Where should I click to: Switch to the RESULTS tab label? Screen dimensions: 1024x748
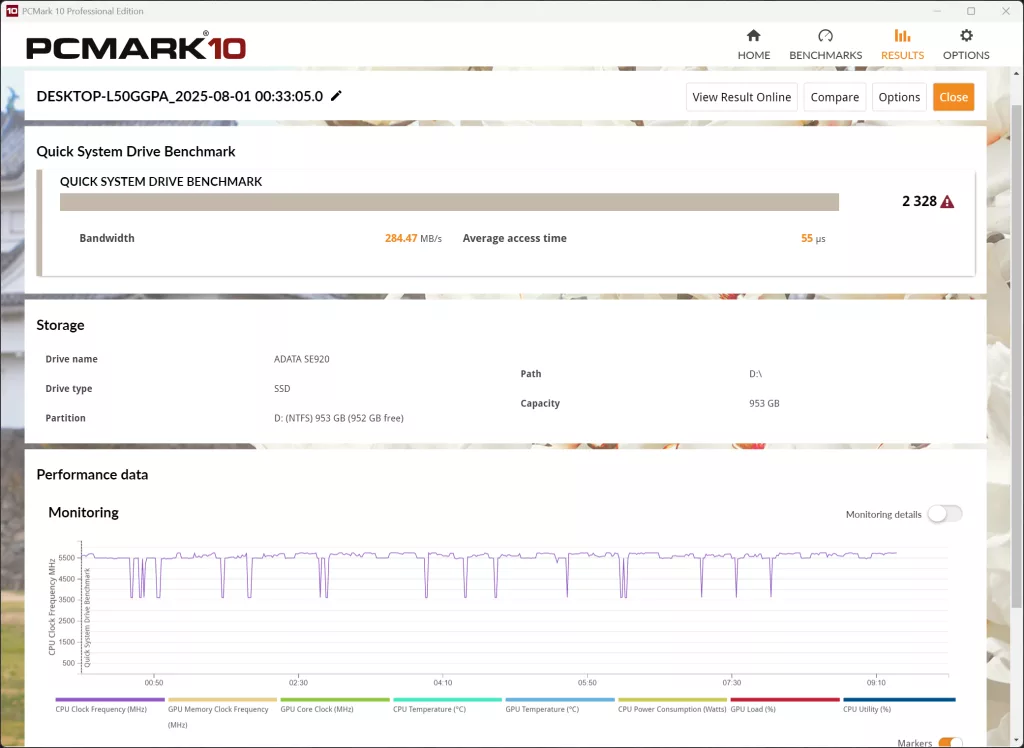(902, 55)
